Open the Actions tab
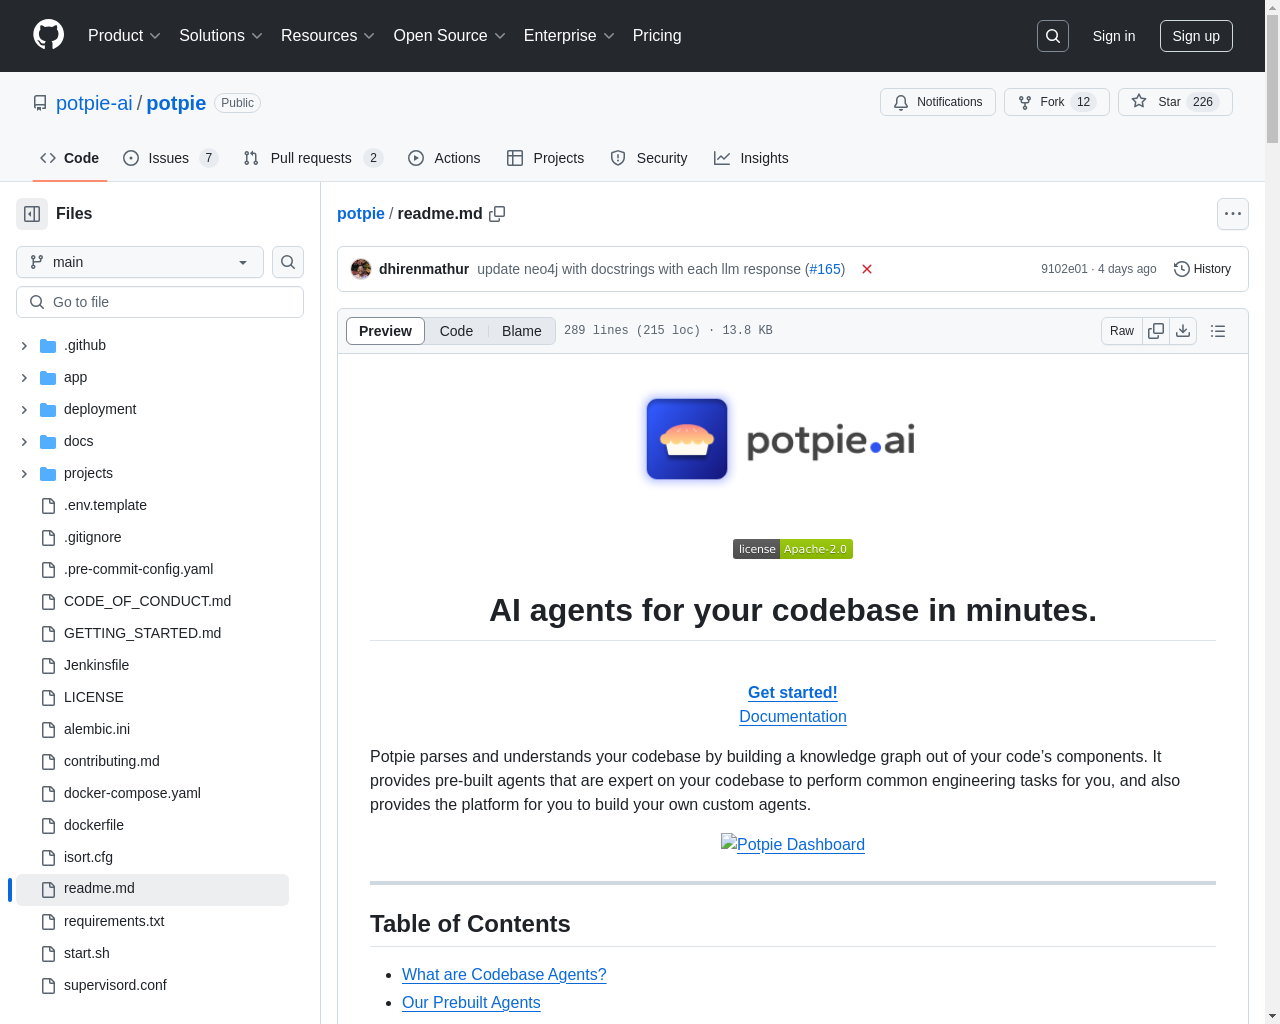 pyautogui.click(x=444, y=158)
